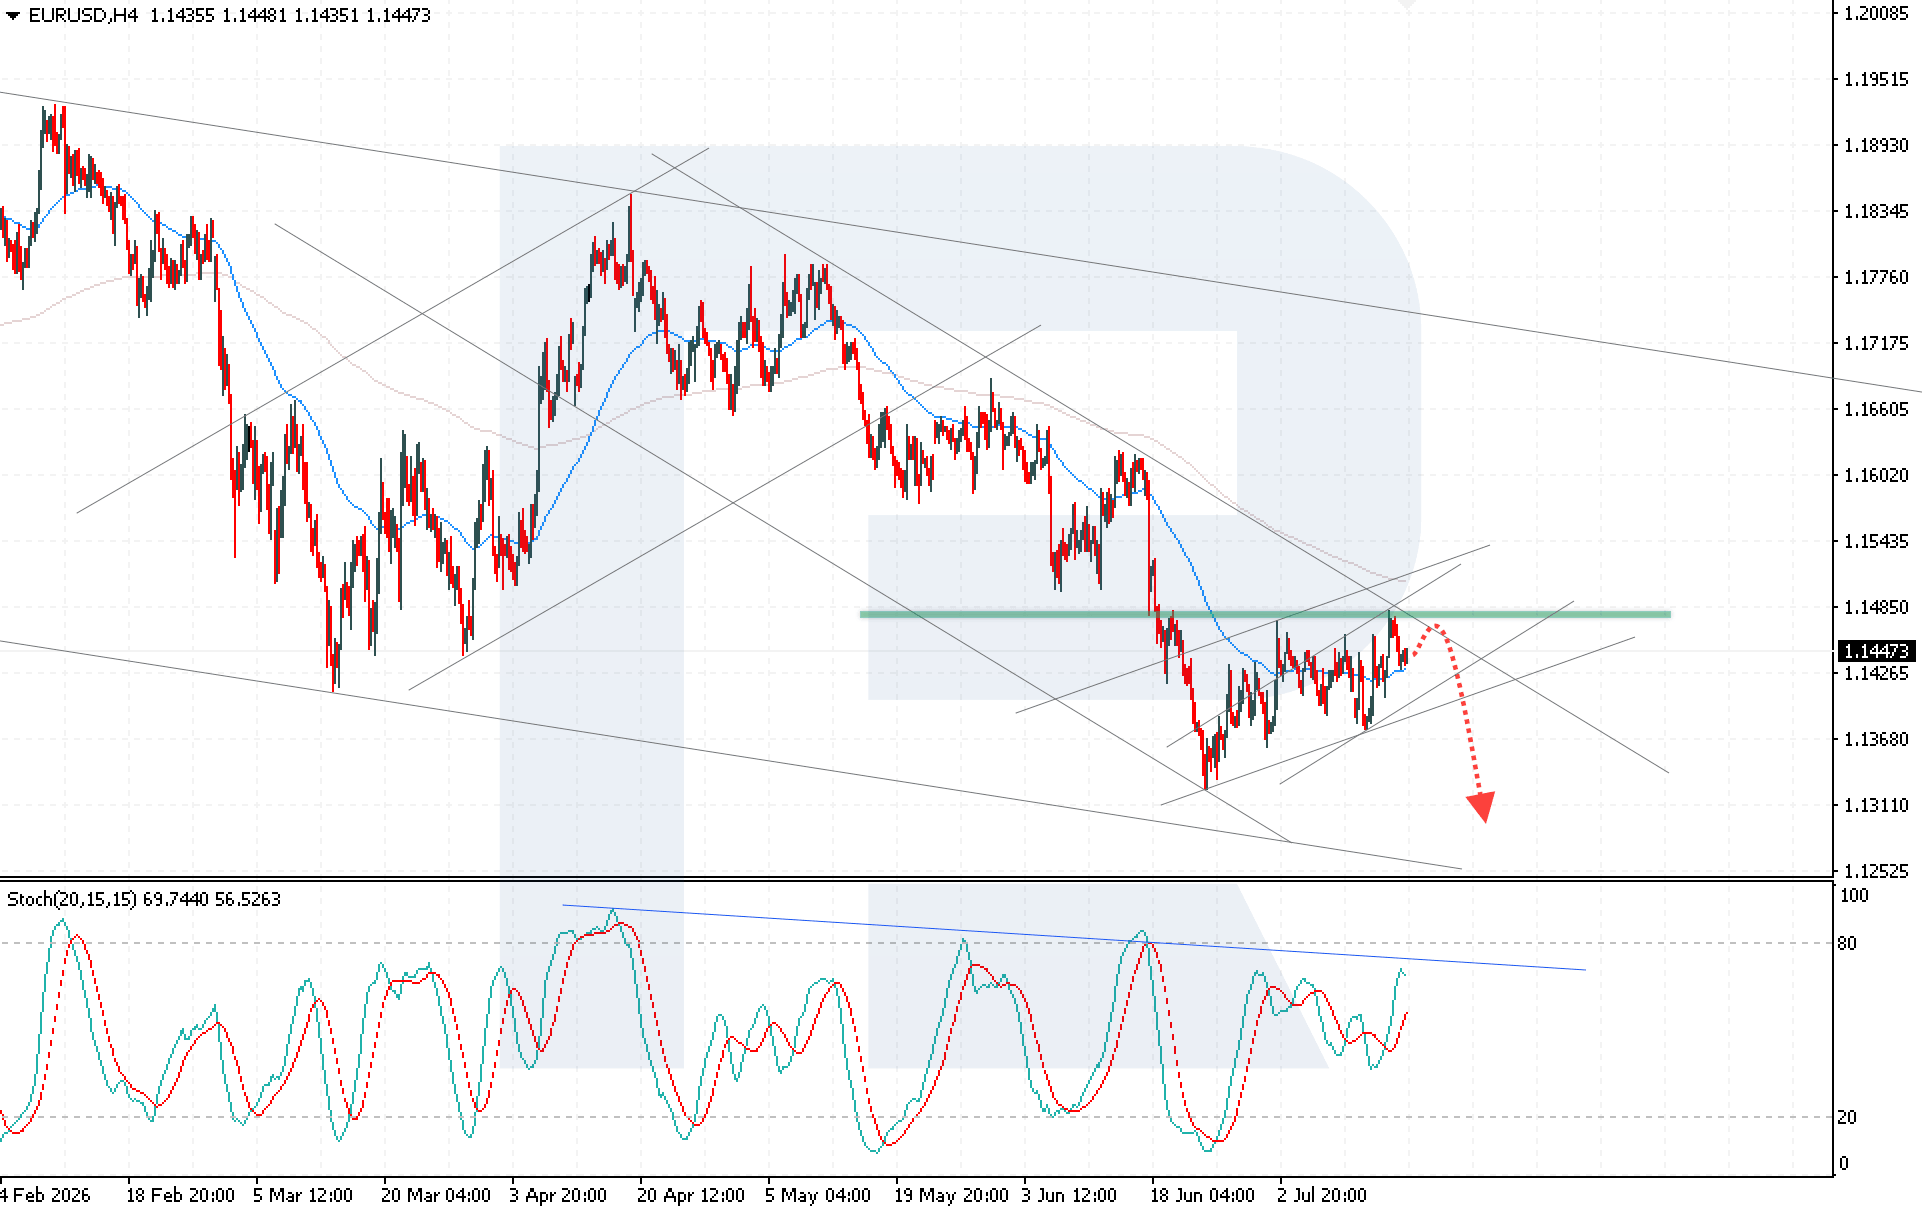
Task: Click the 1.15435 price axis label
Action: (x=1876, y=541)
